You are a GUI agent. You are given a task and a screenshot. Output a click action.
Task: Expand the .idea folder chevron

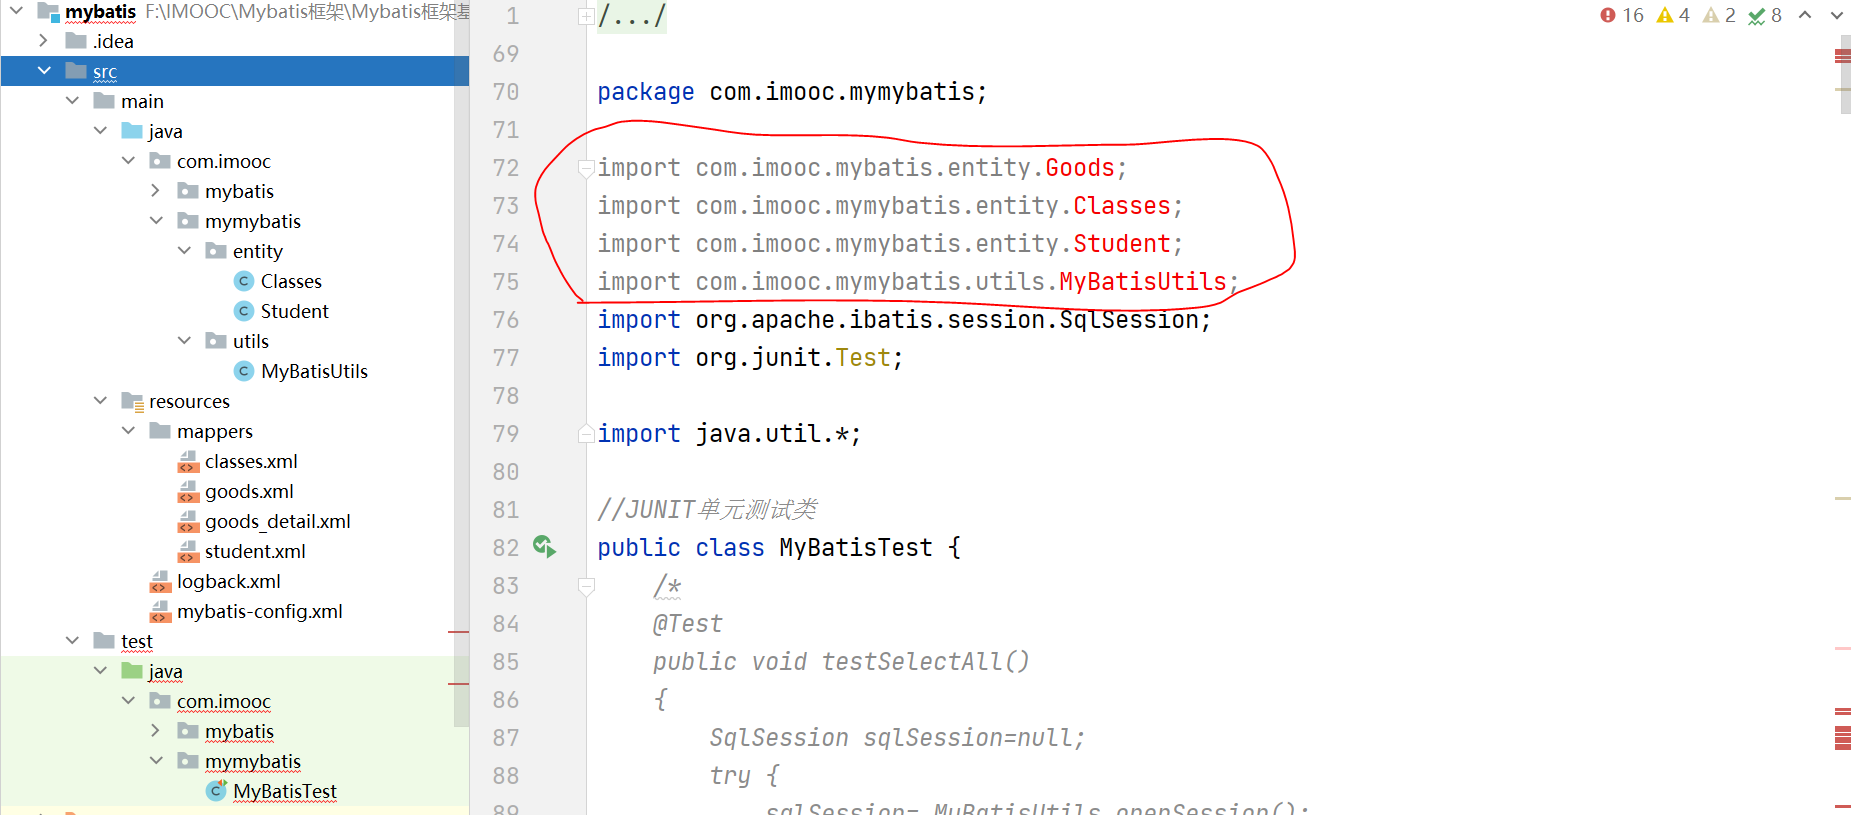coord(43,41)
